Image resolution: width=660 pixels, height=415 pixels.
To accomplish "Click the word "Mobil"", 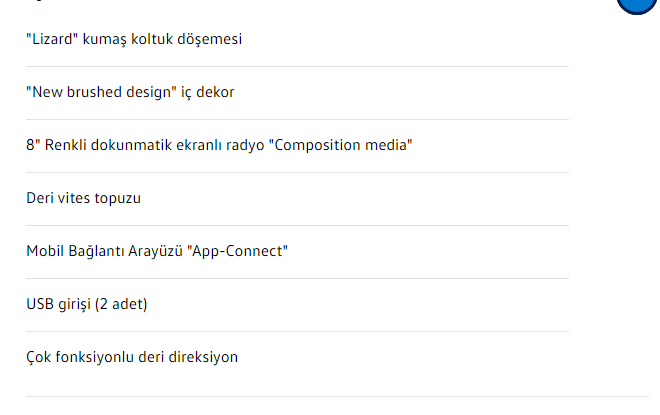I will [44, 251].
